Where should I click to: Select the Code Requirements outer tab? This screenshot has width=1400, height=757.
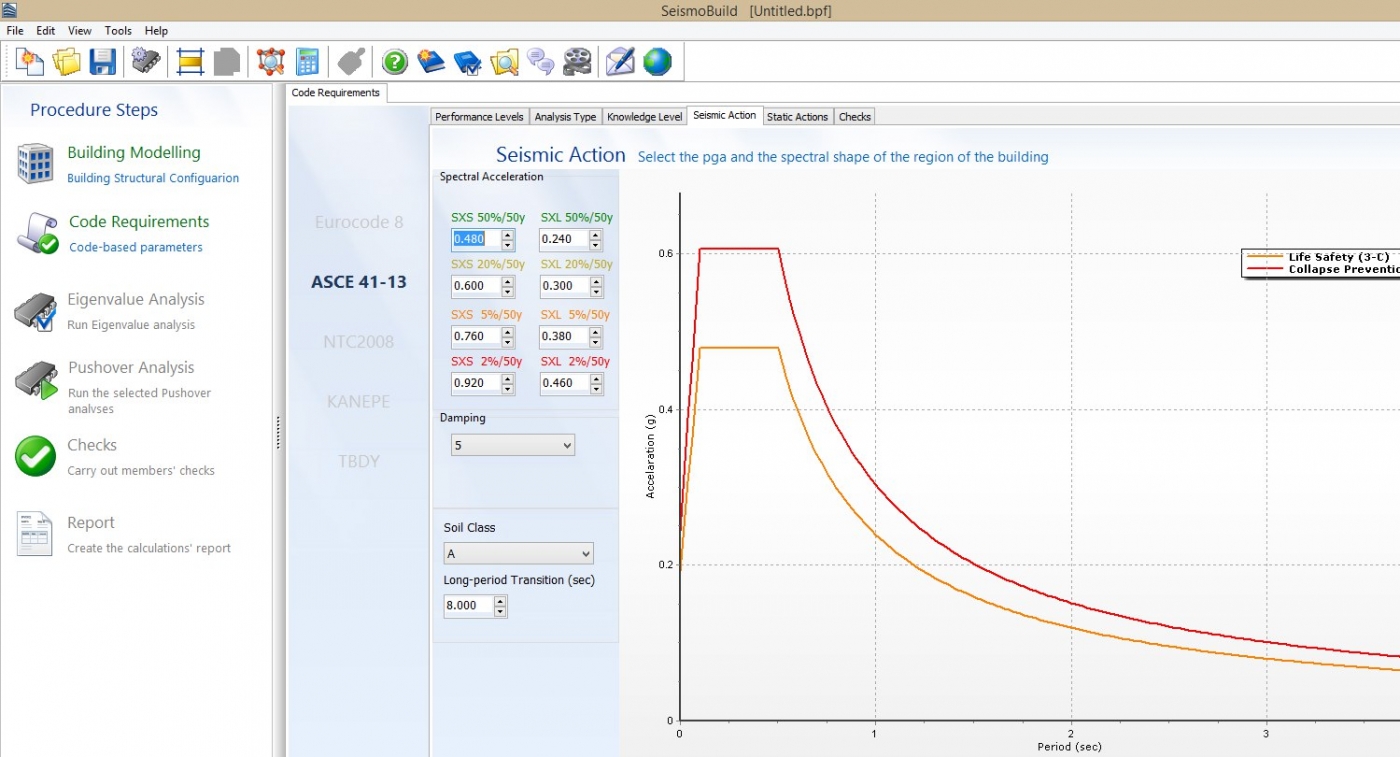click(335, 93)
